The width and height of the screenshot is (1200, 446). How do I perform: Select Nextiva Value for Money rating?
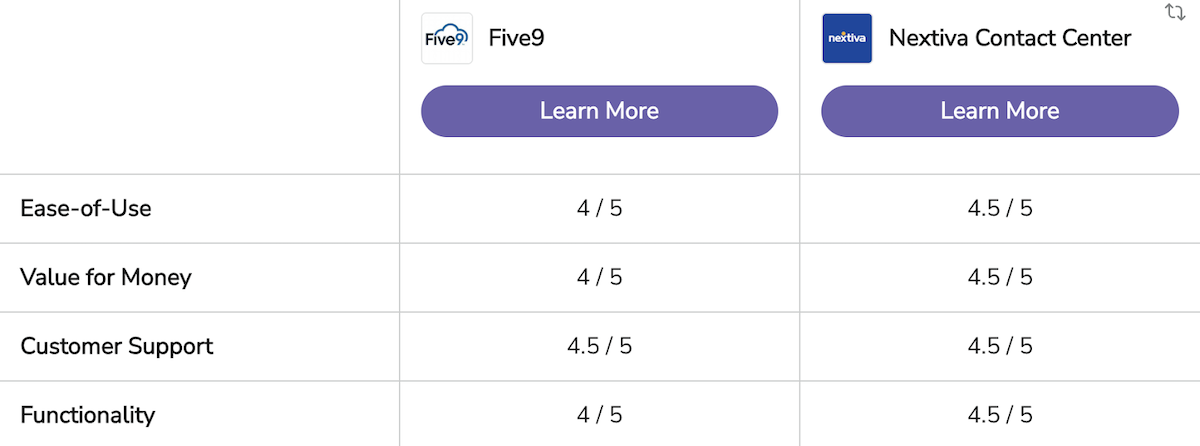(1000, 277)
